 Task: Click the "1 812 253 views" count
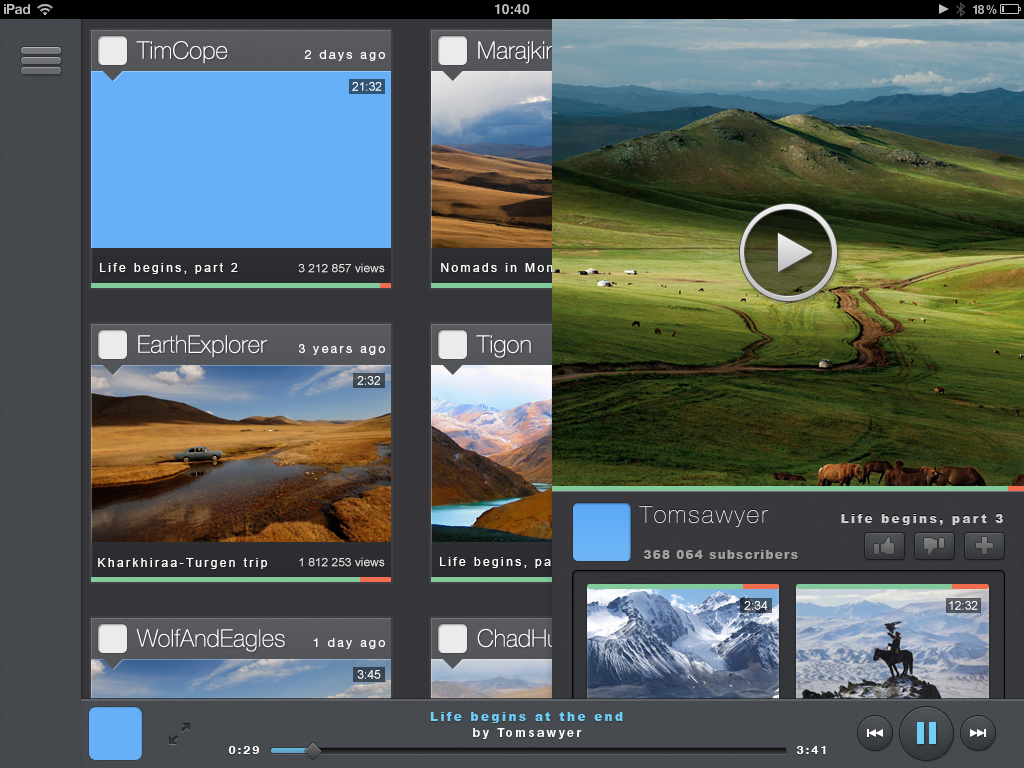342,562
